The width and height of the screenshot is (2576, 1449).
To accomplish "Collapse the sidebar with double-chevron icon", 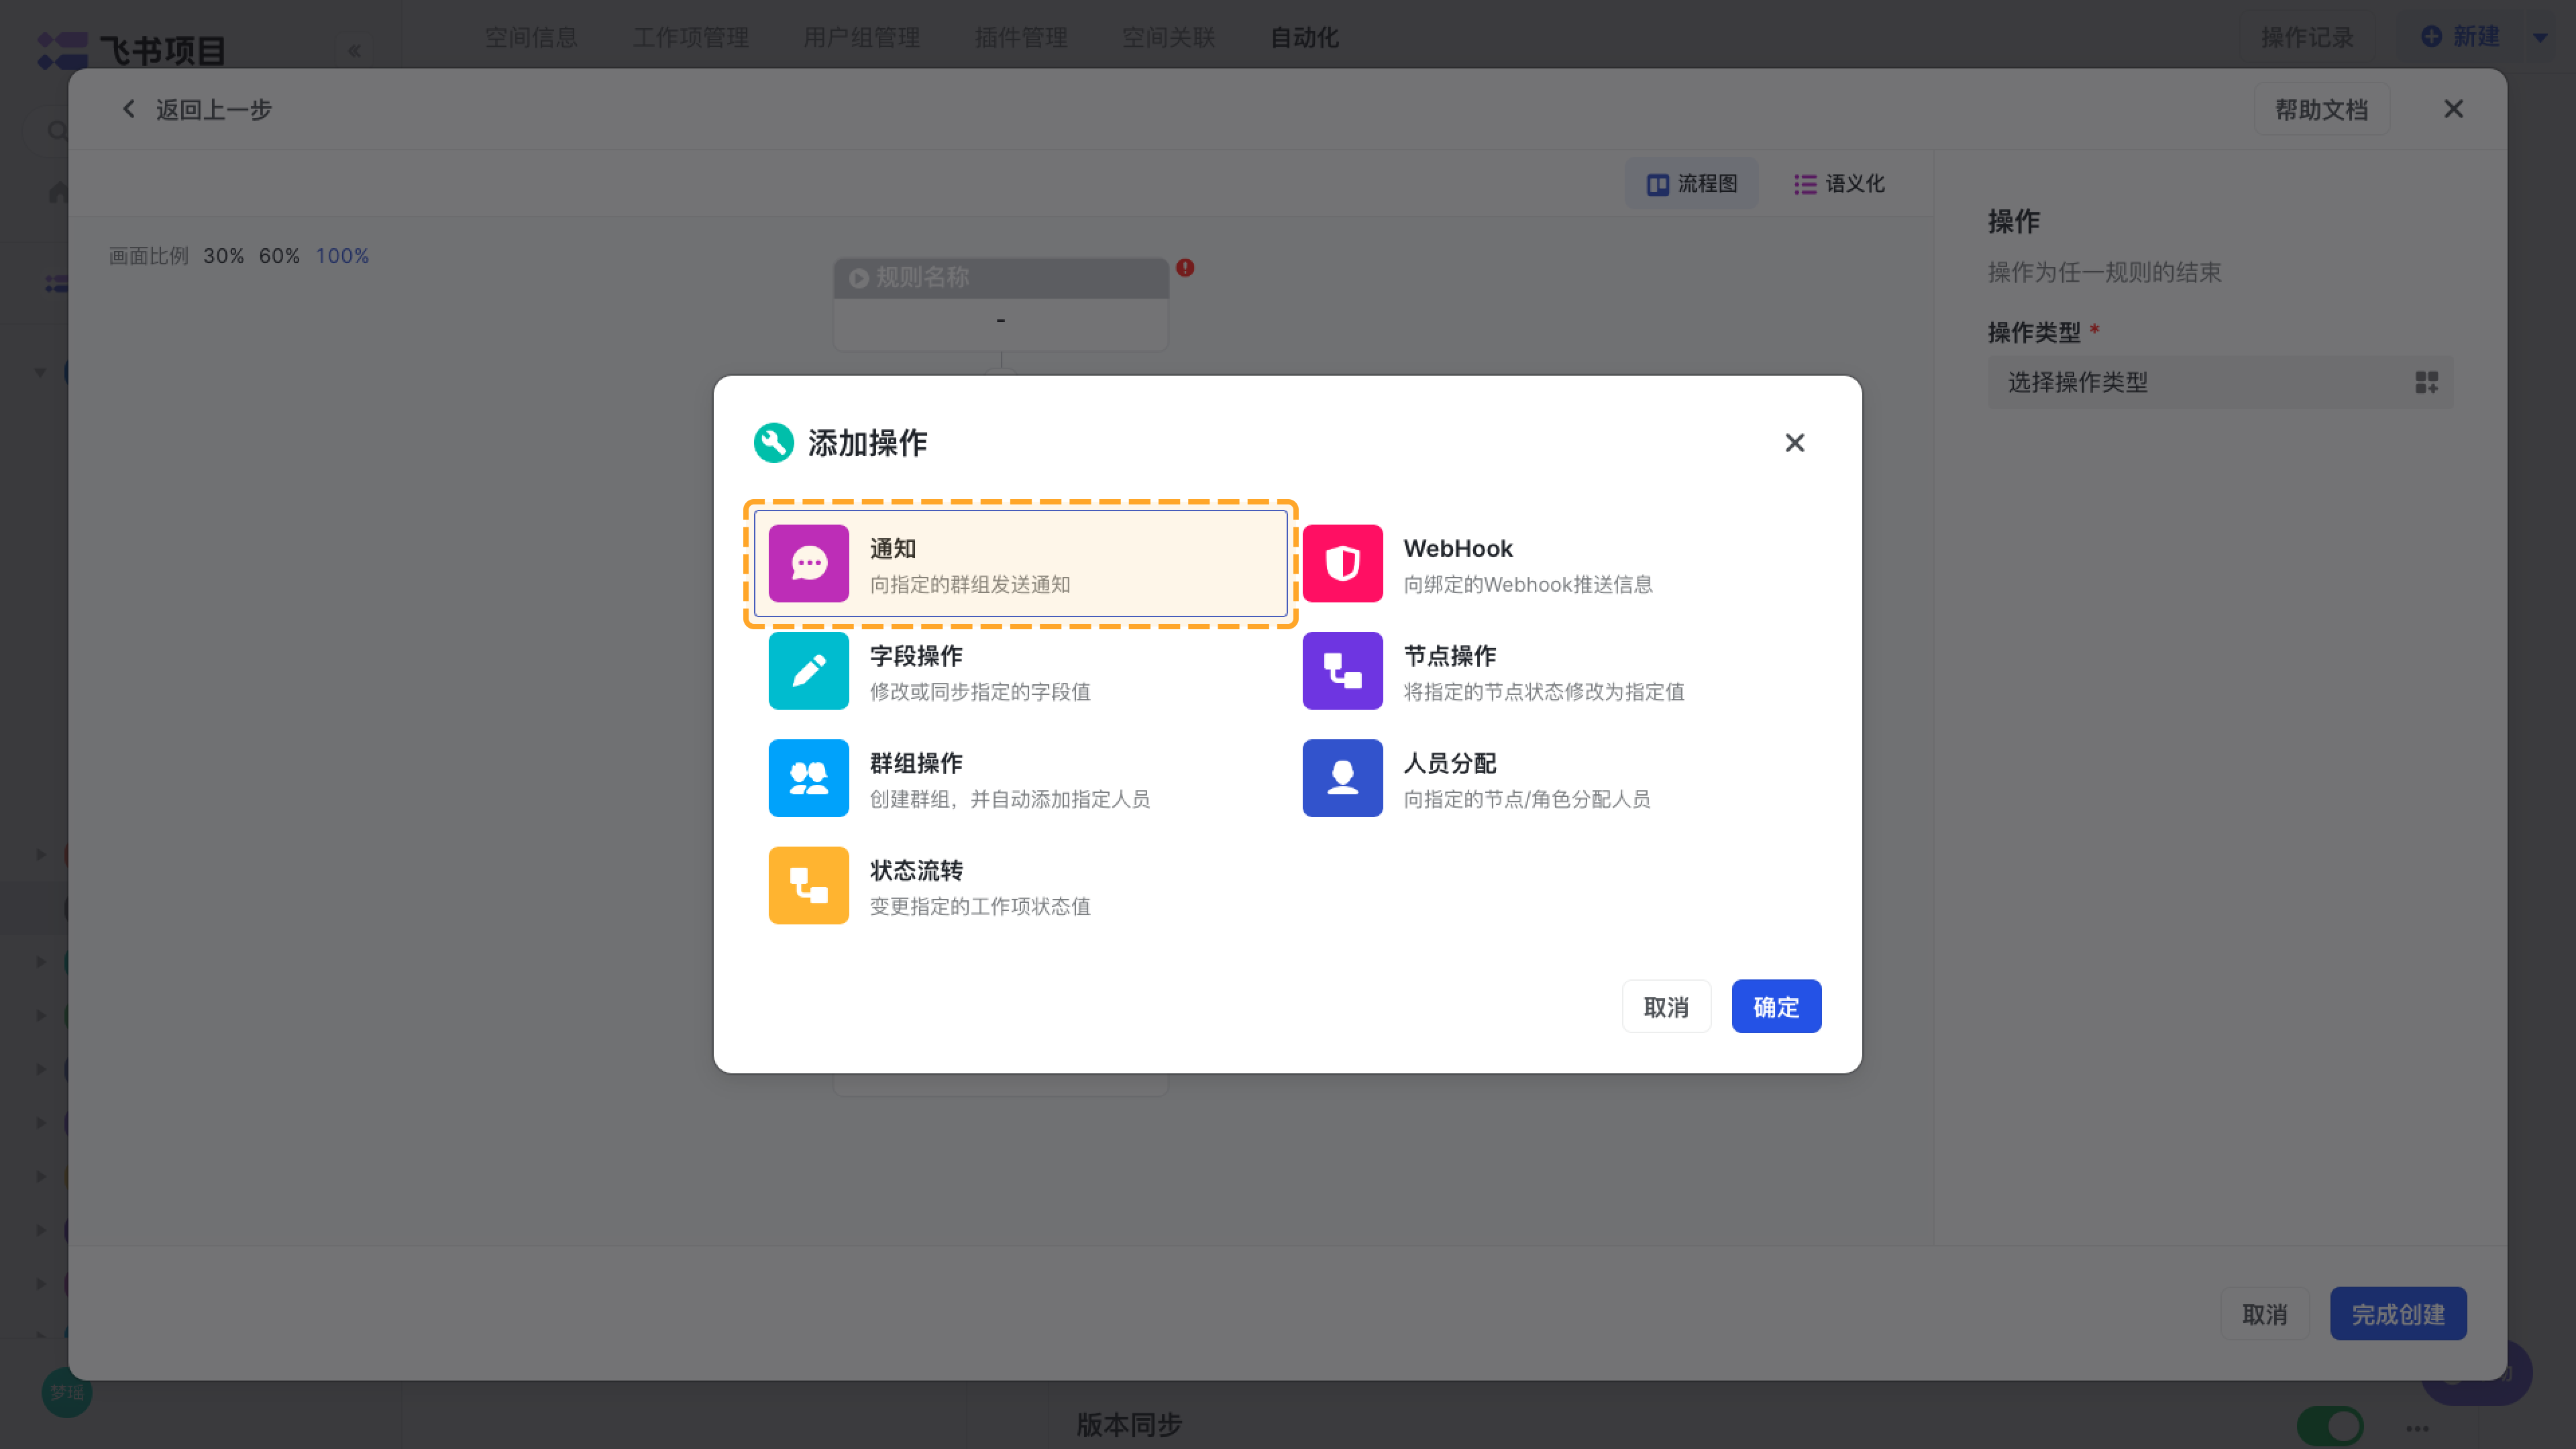I will click(354, 50).
